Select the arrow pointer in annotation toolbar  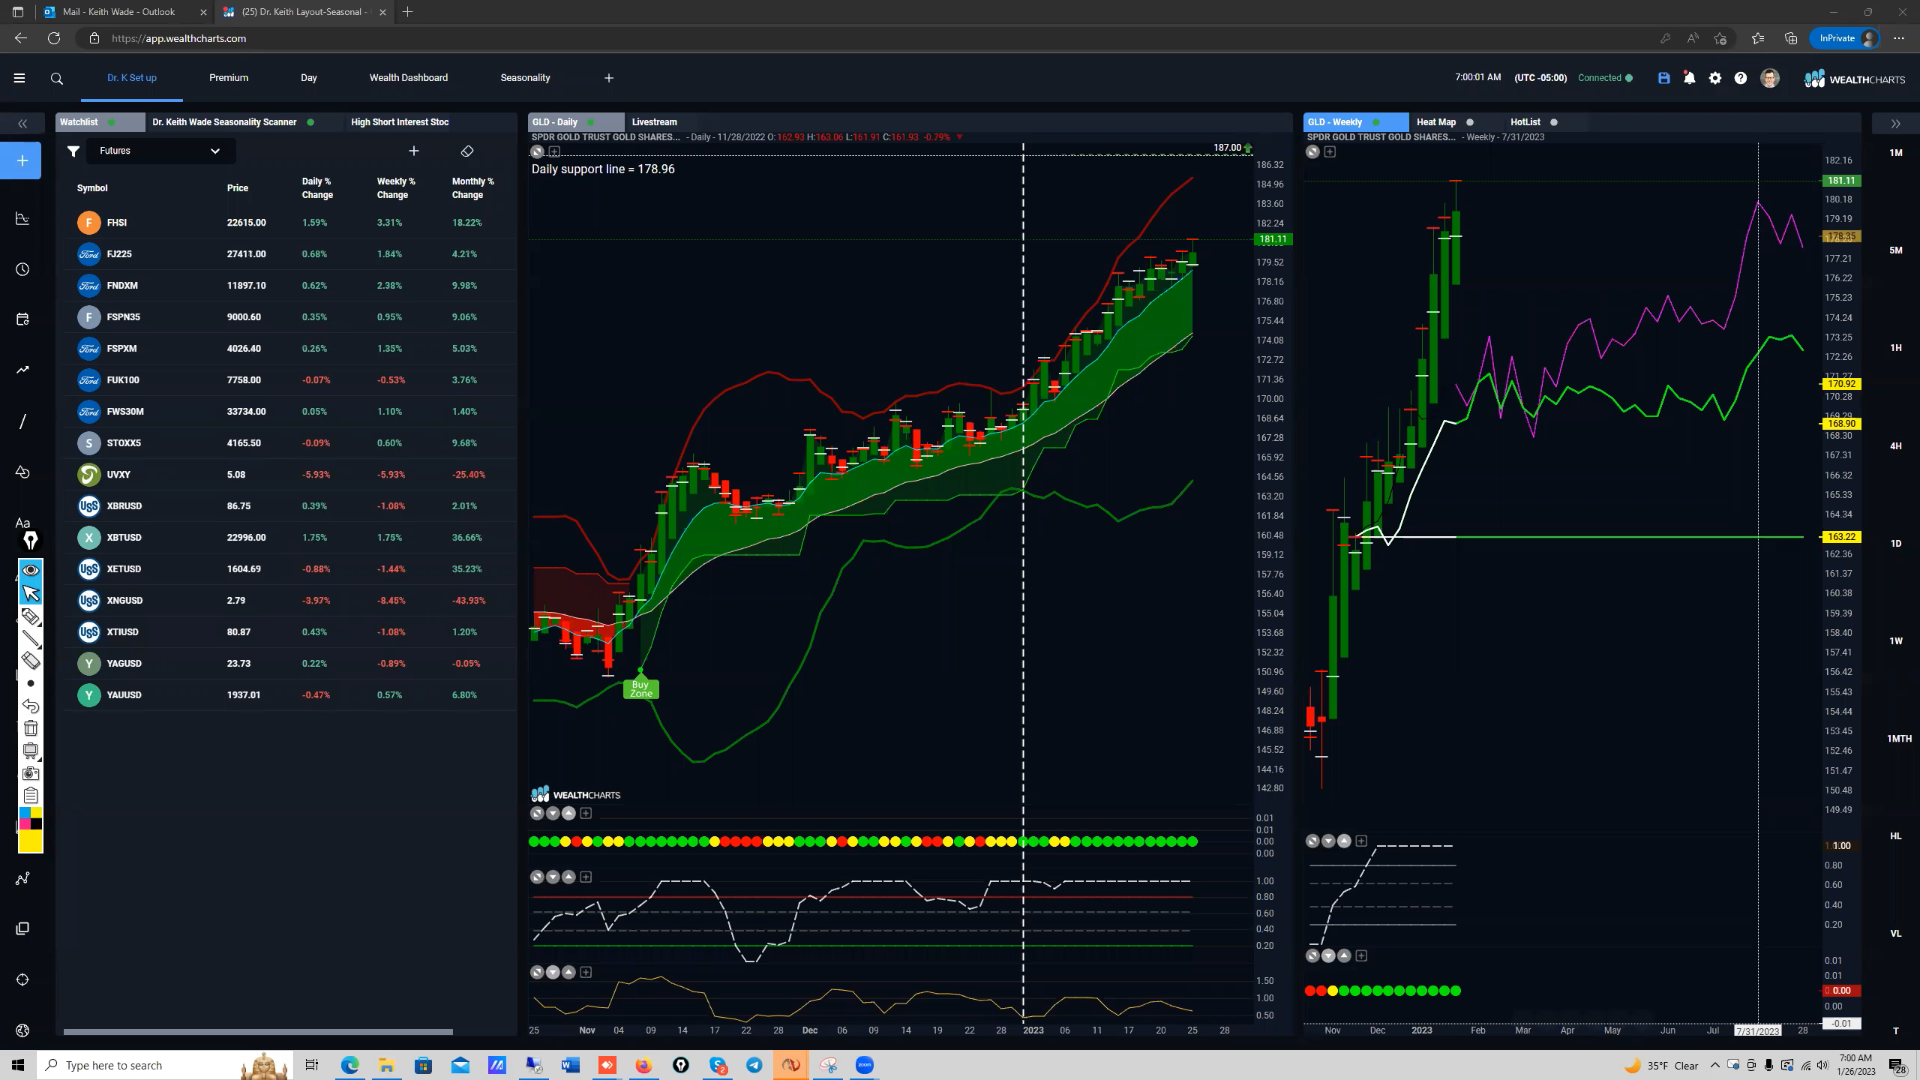pos(31,593)
